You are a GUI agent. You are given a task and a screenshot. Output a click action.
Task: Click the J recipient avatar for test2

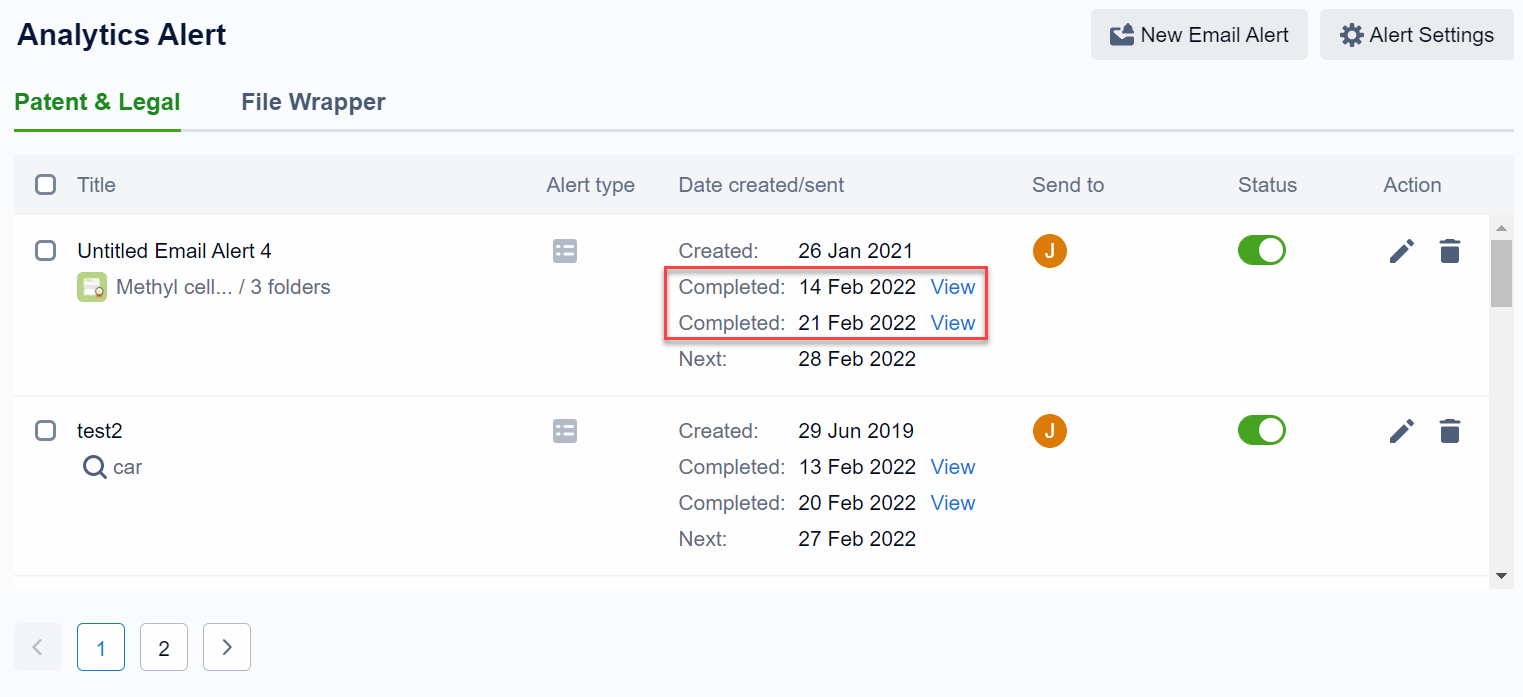coord(1049,431)
